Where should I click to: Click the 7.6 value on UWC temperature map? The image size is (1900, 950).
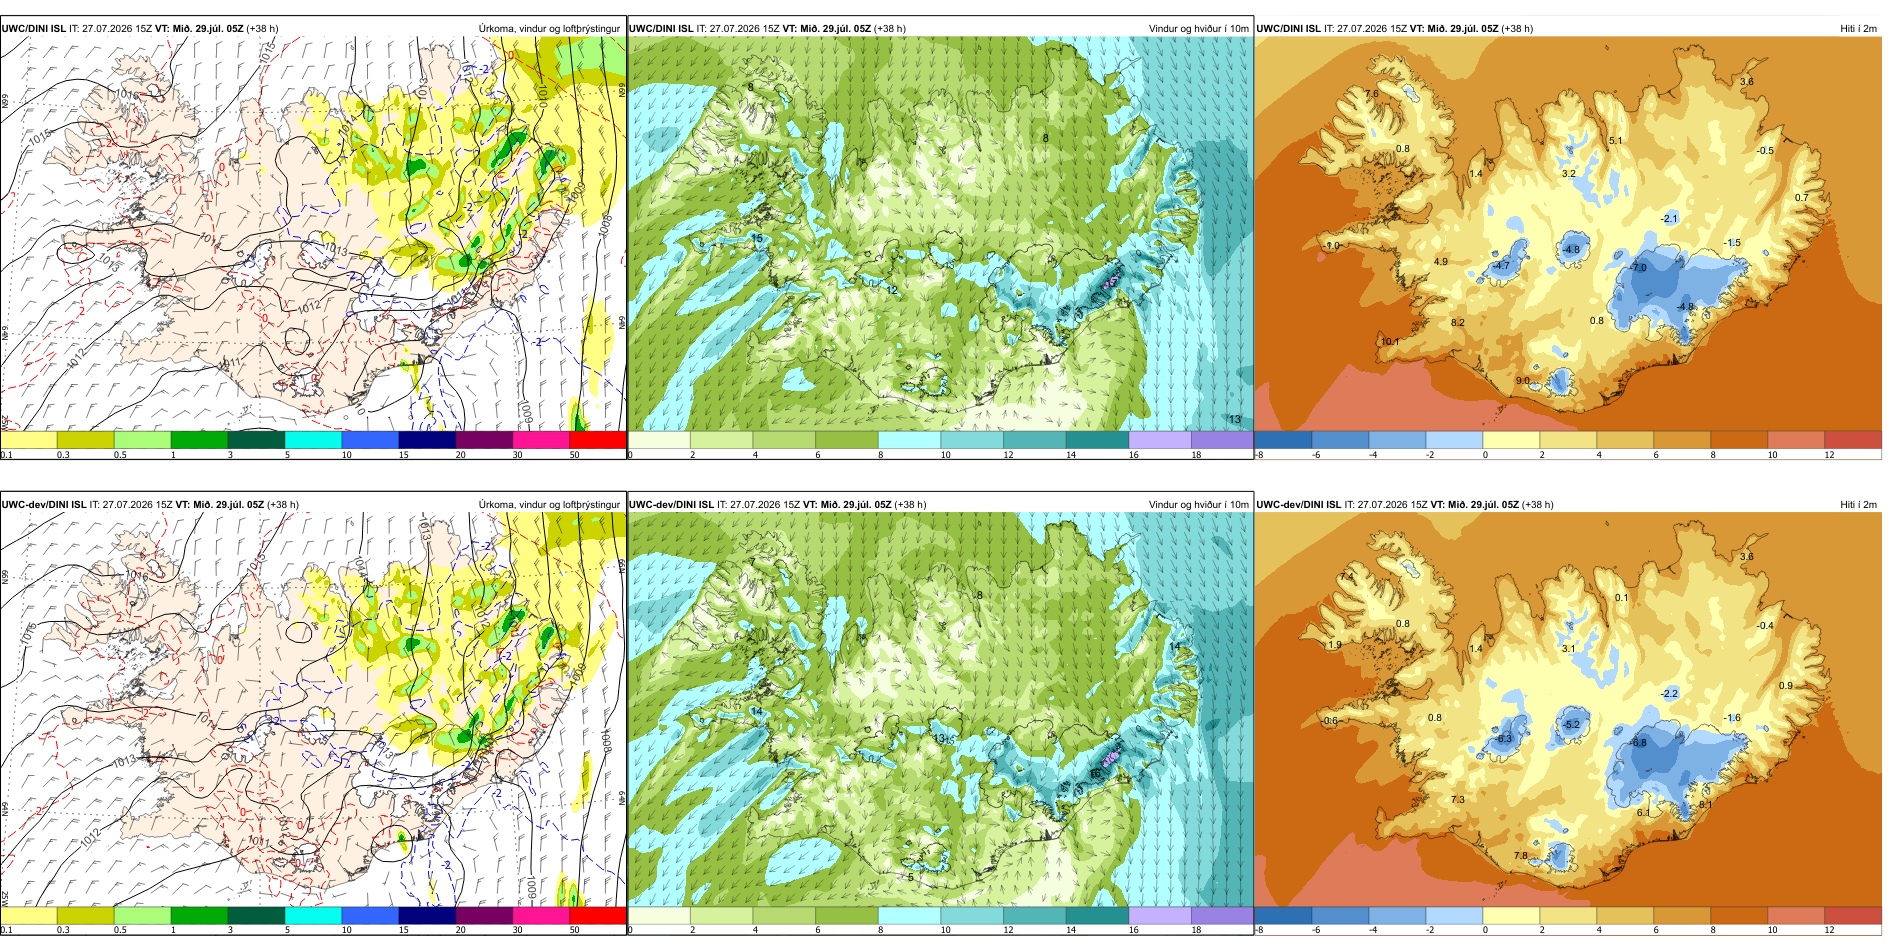tap(1371, 94)
